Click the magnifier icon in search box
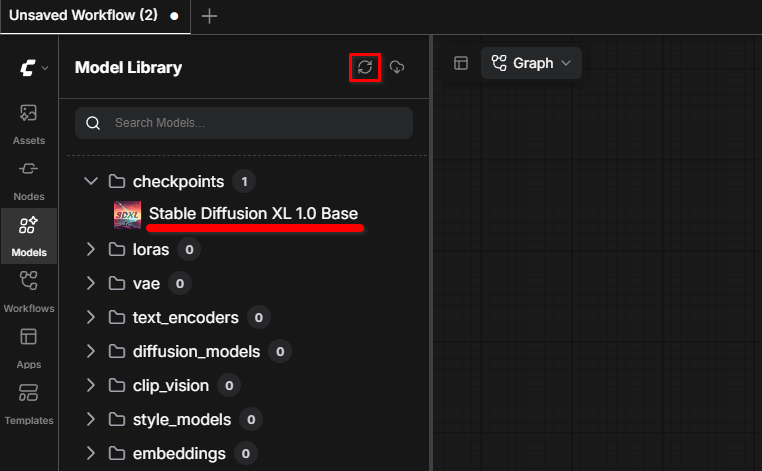The width and height of the screenshot is (762, 471). (x=93, y=123)
